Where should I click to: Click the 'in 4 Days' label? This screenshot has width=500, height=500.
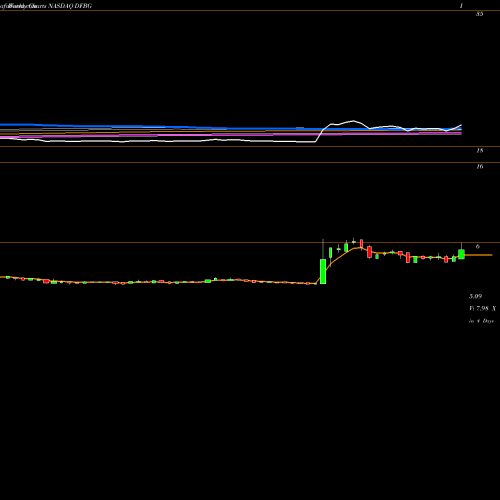[x=481, y=321]
